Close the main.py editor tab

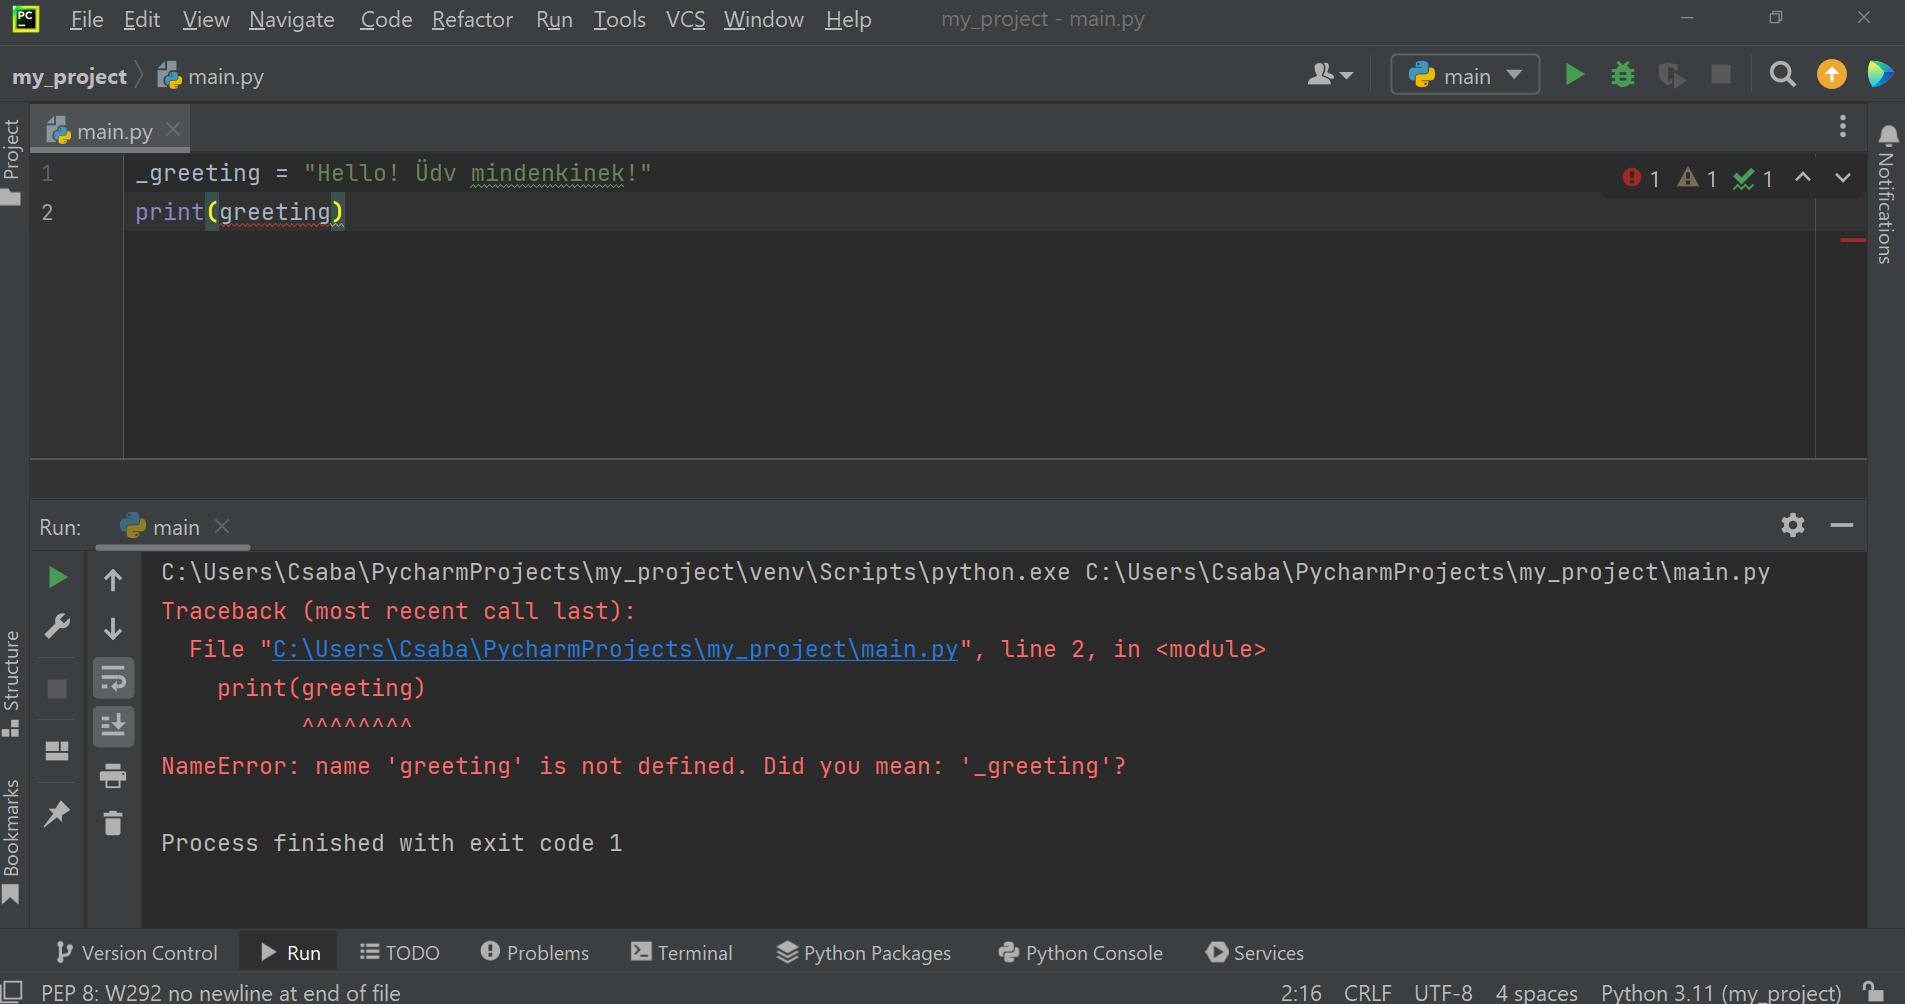click(x=173, y=130)
